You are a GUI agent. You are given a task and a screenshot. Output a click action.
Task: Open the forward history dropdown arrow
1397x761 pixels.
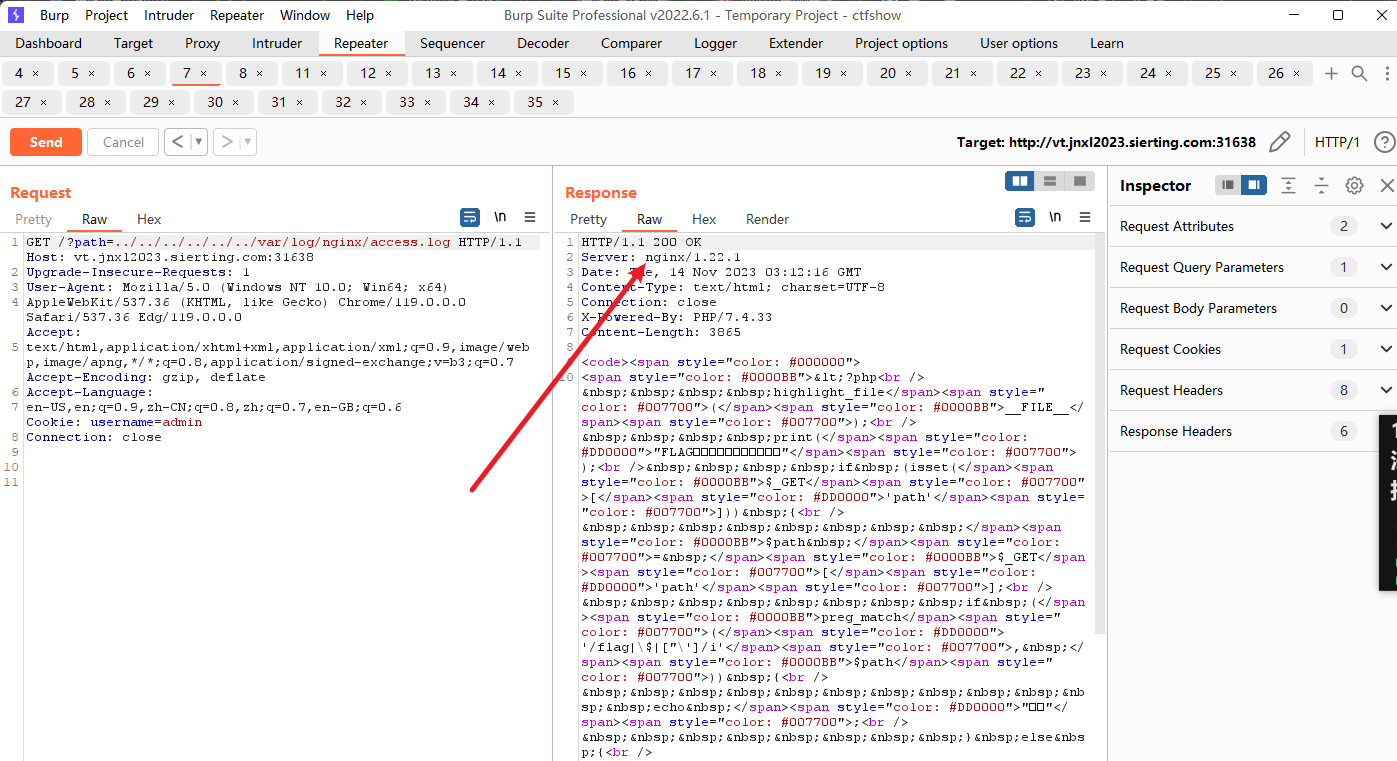pos(248,142)
